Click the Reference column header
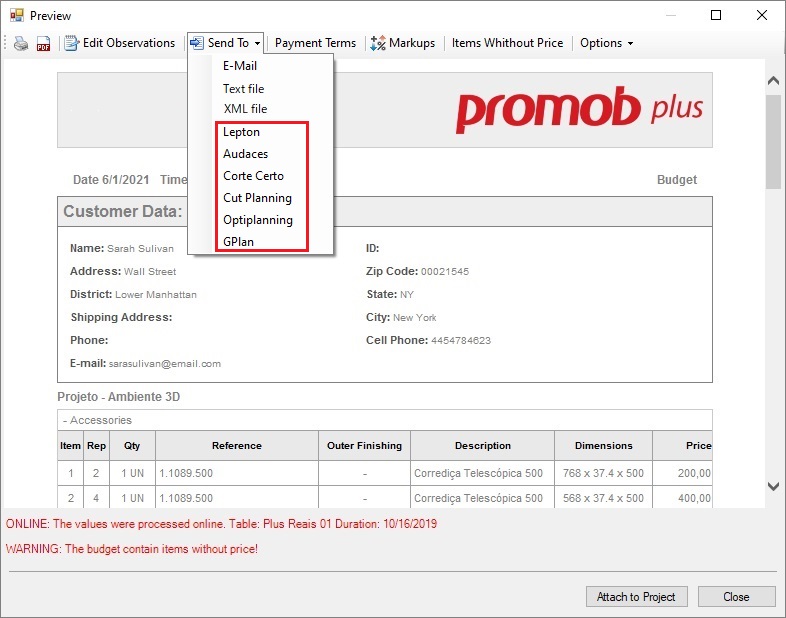Image resolution: width=786 pixels, height=618 pixels. [237, 446]
